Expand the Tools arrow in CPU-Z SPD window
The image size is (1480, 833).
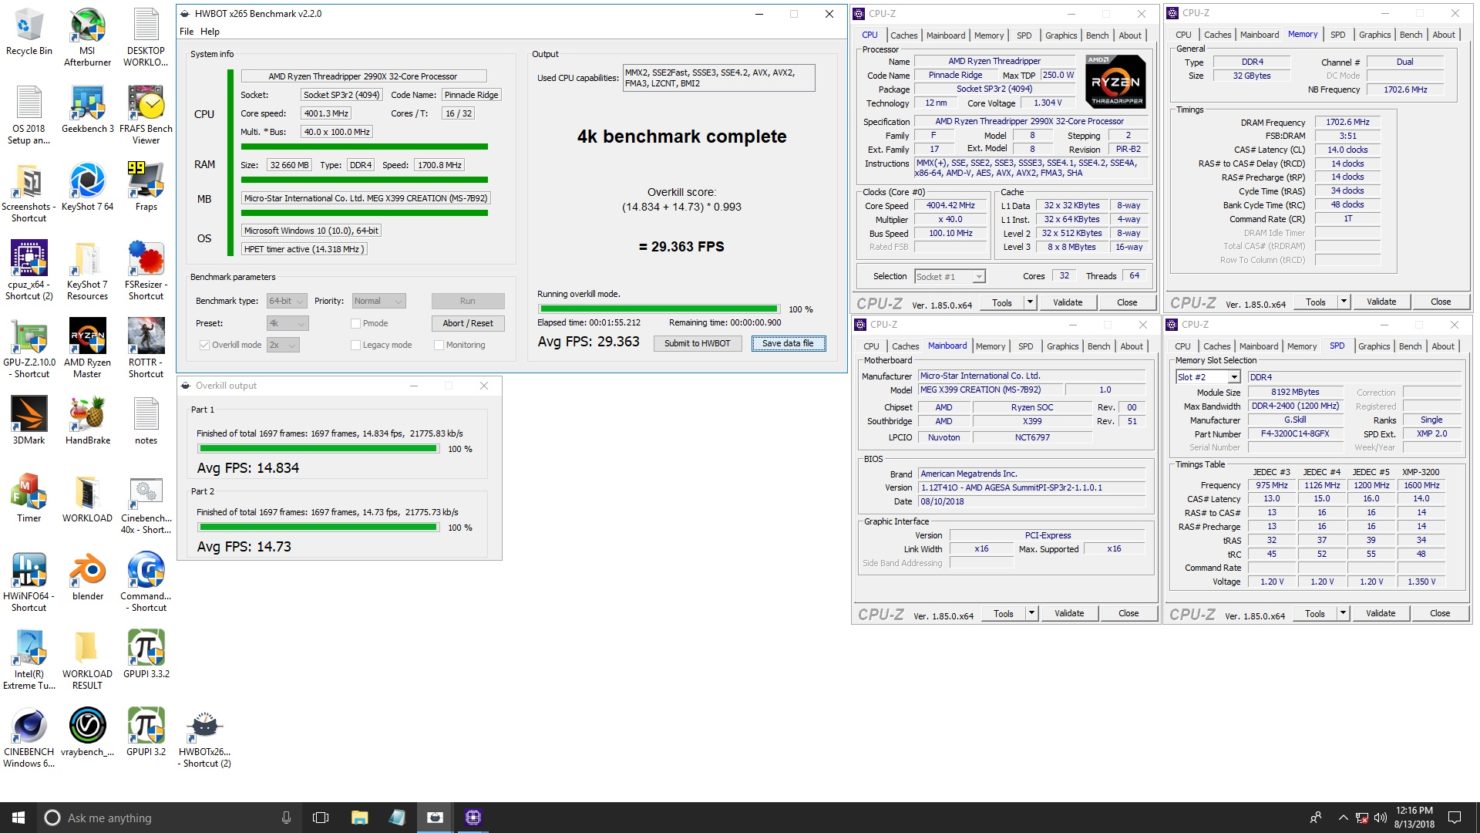coord(1343,613)
